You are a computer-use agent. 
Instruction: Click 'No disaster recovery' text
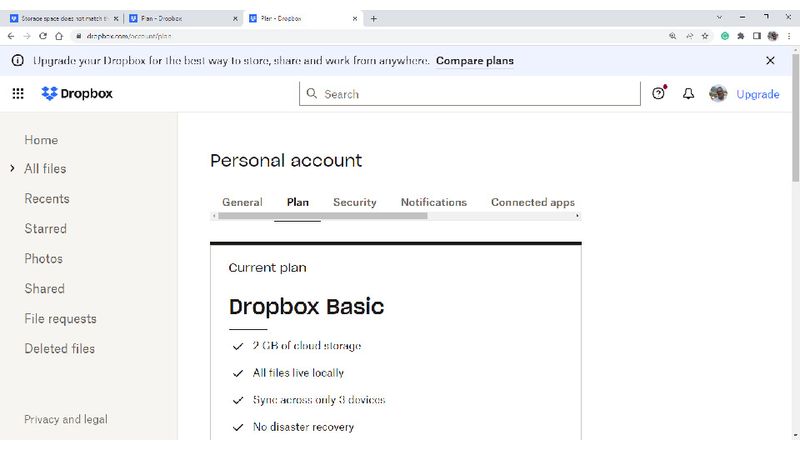[303, 427]
